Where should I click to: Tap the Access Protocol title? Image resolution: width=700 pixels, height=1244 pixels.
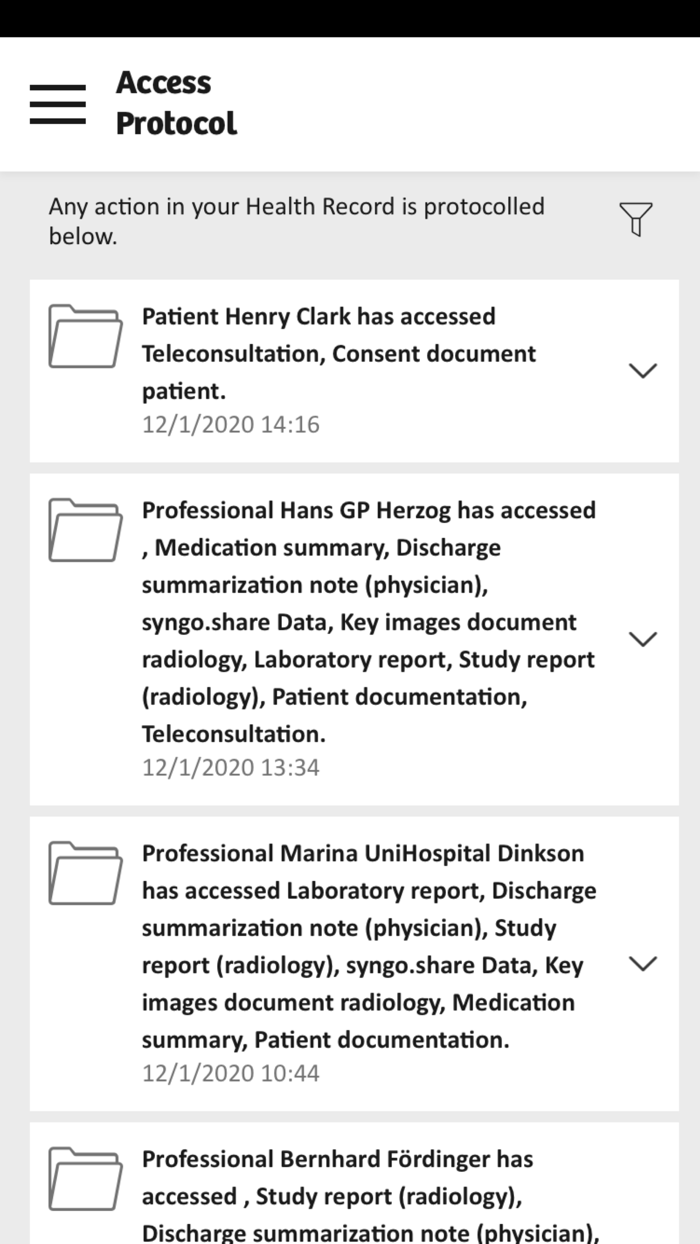point(176,103)
